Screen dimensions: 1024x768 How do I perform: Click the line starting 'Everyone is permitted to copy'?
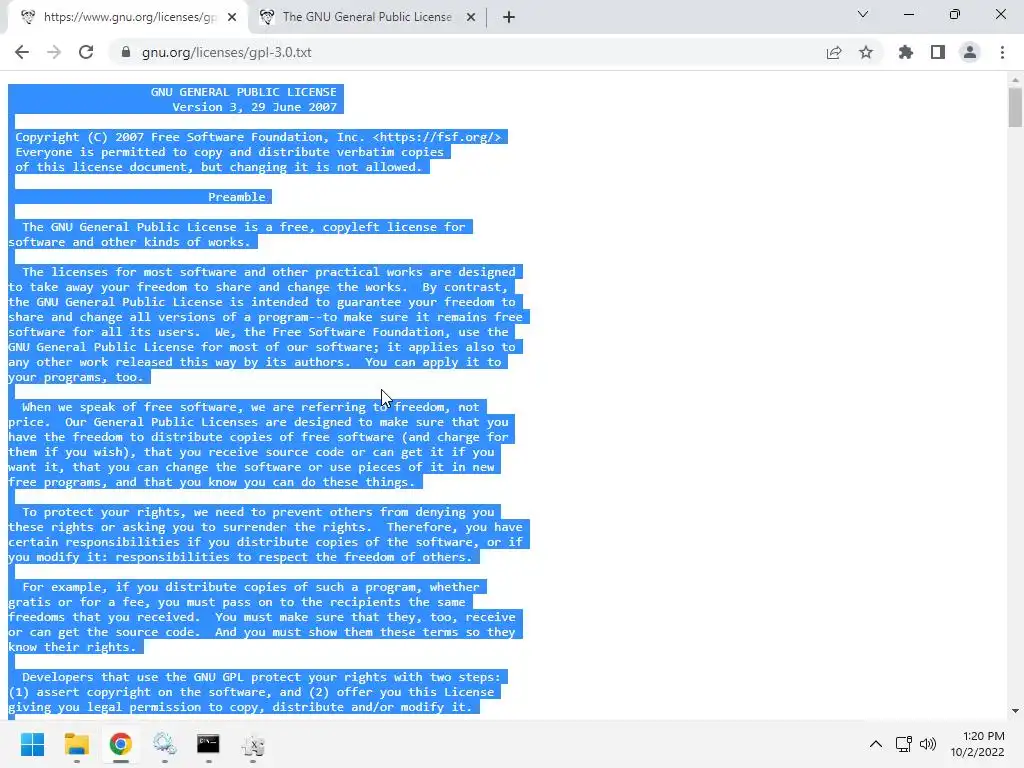pyautogui.click(x=229, y=152)
